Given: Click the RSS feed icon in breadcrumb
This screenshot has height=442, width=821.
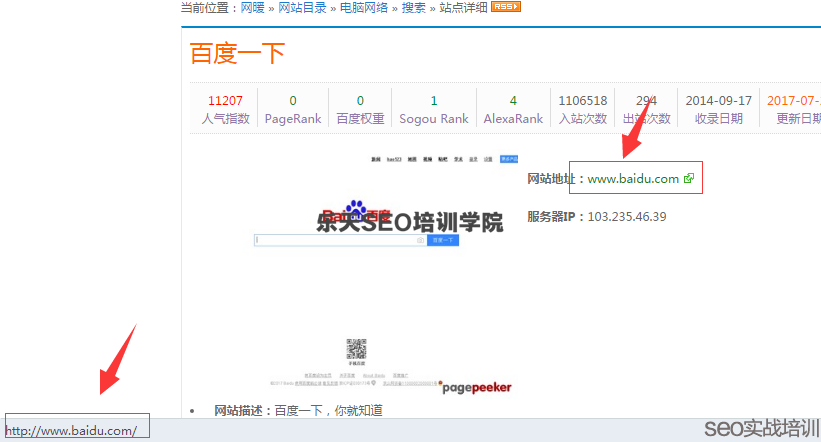Looking at the screenshot, I should (505, 7).
